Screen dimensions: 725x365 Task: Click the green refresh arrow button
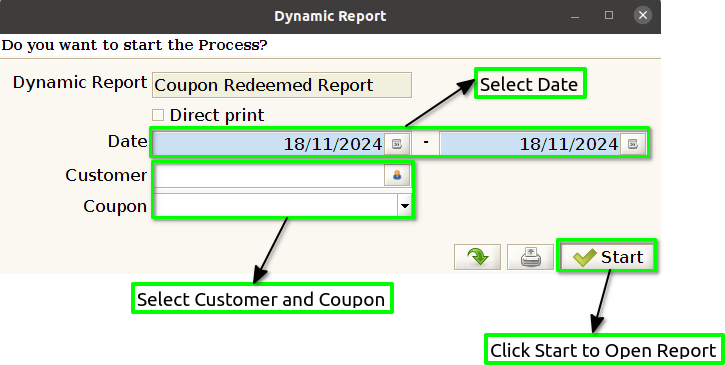point(477,257)
